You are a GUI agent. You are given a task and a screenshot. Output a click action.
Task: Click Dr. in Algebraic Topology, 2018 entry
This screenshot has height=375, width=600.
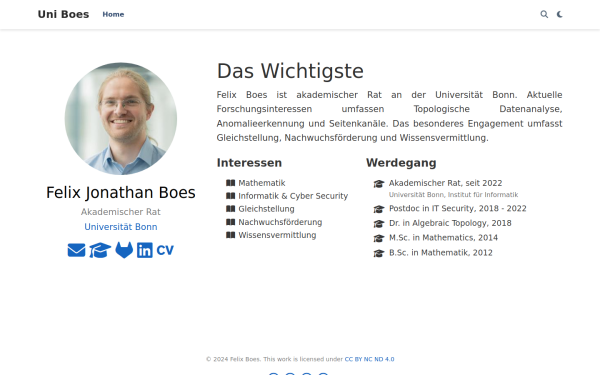(450, 223)
